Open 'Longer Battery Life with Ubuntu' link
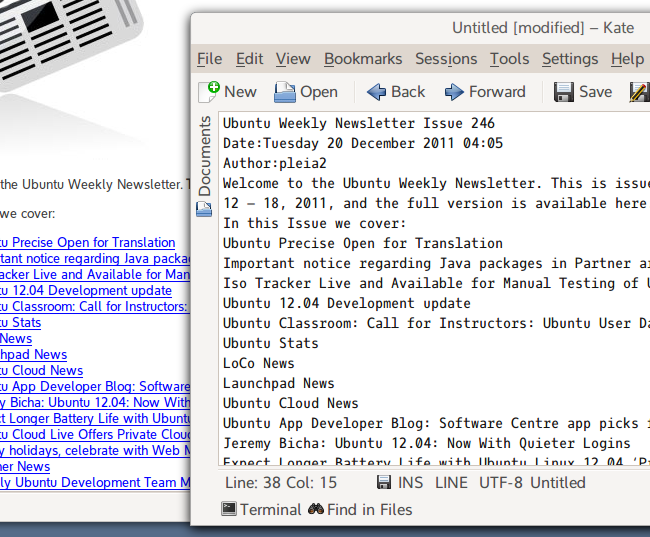 (x=95, y=418)
